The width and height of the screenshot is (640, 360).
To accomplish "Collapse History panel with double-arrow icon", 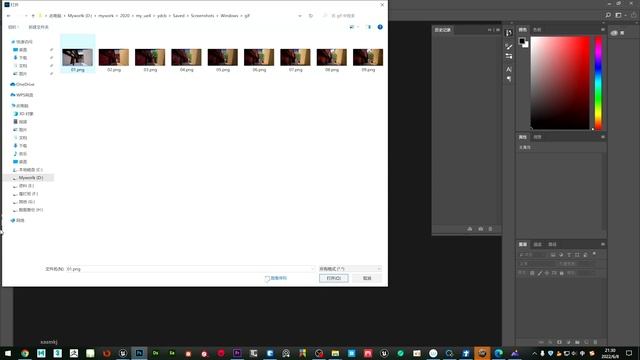I will [x=490, y=30].
